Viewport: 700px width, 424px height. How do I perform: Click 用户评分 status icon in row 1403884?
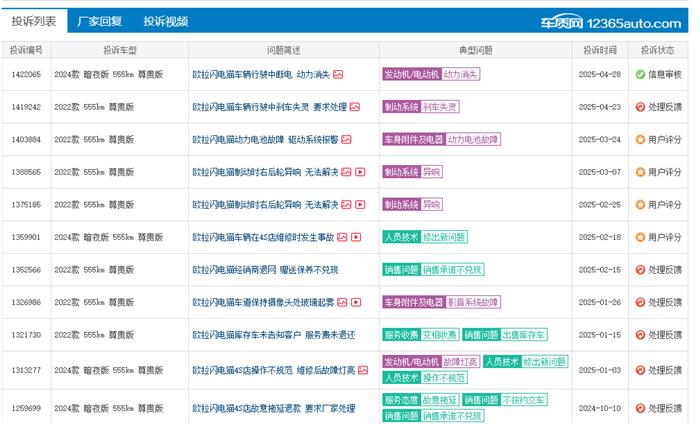point(640,140)
